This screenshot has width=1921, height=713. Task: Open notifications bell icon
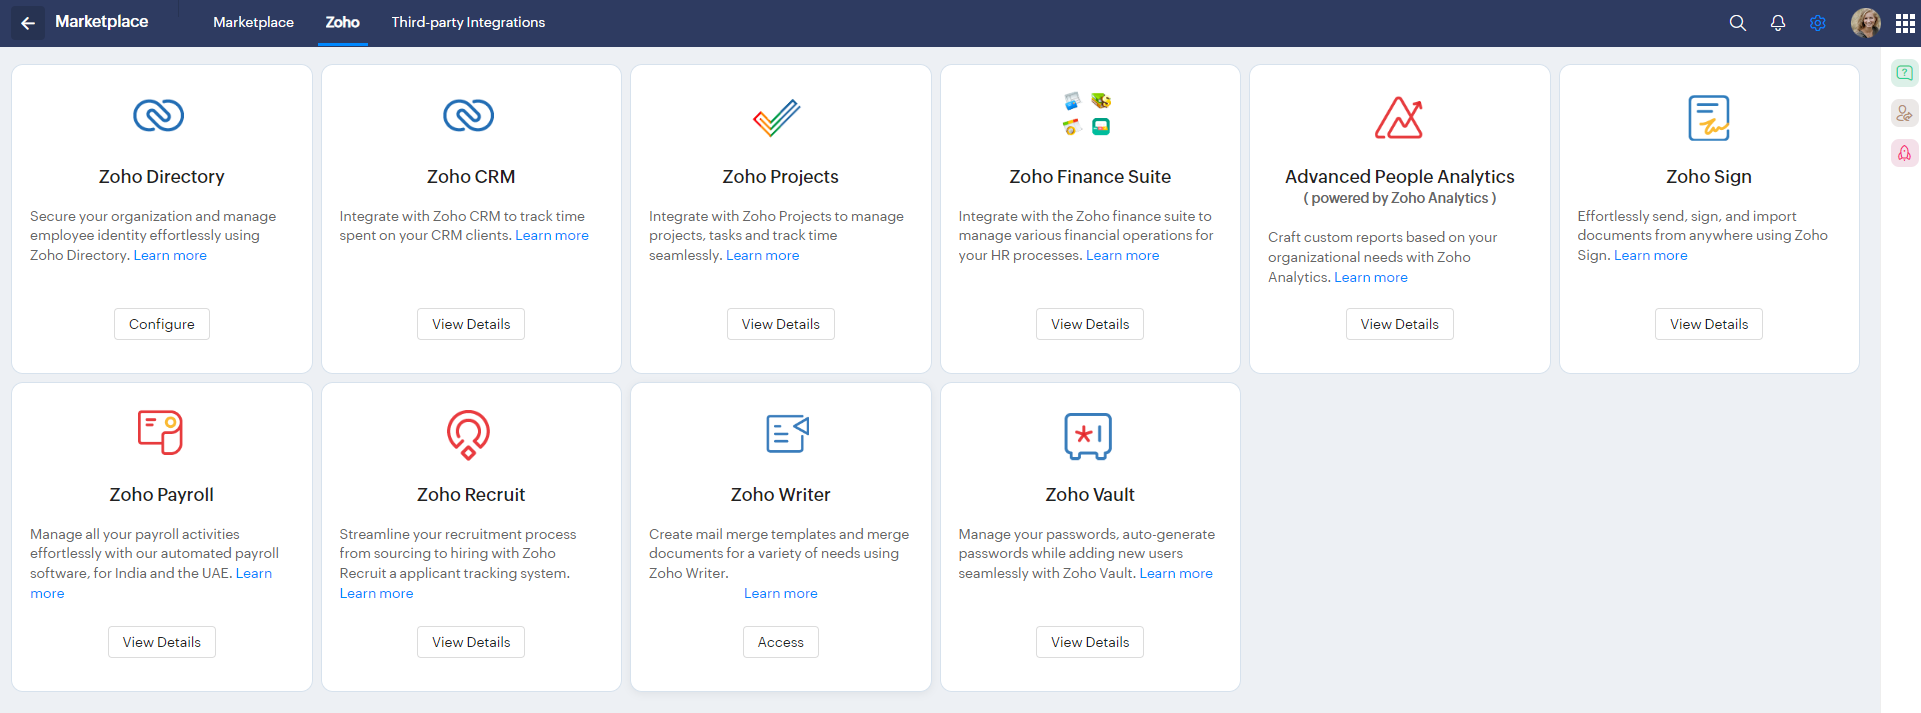pyautogui.click(x=1778, y=23)
